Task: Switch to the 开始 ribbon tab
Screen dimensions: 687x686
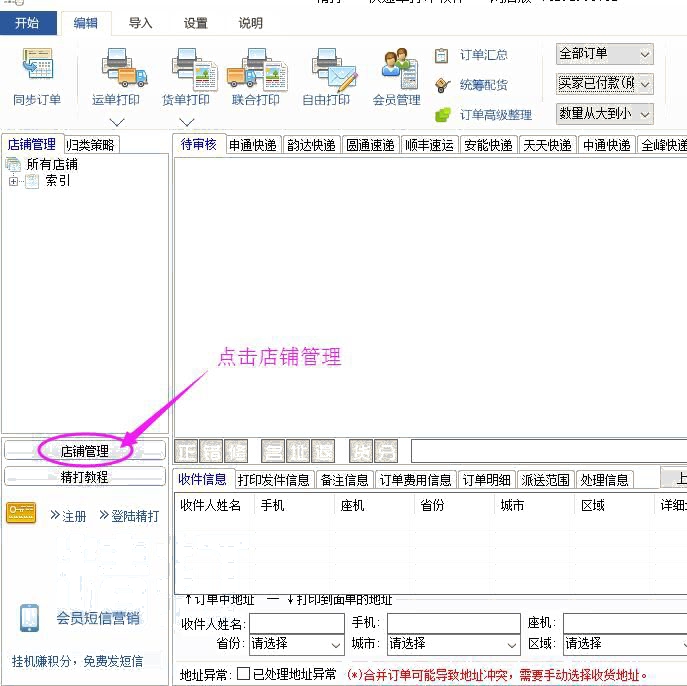Action: coord(28,23)
